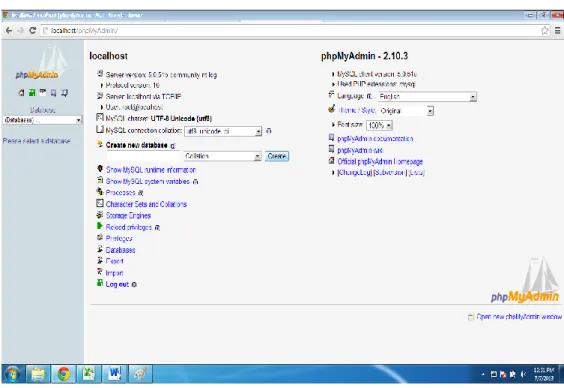The image size is (564, 388).
Task: Click the Home icon in left panel
Action: pos(21,93)
